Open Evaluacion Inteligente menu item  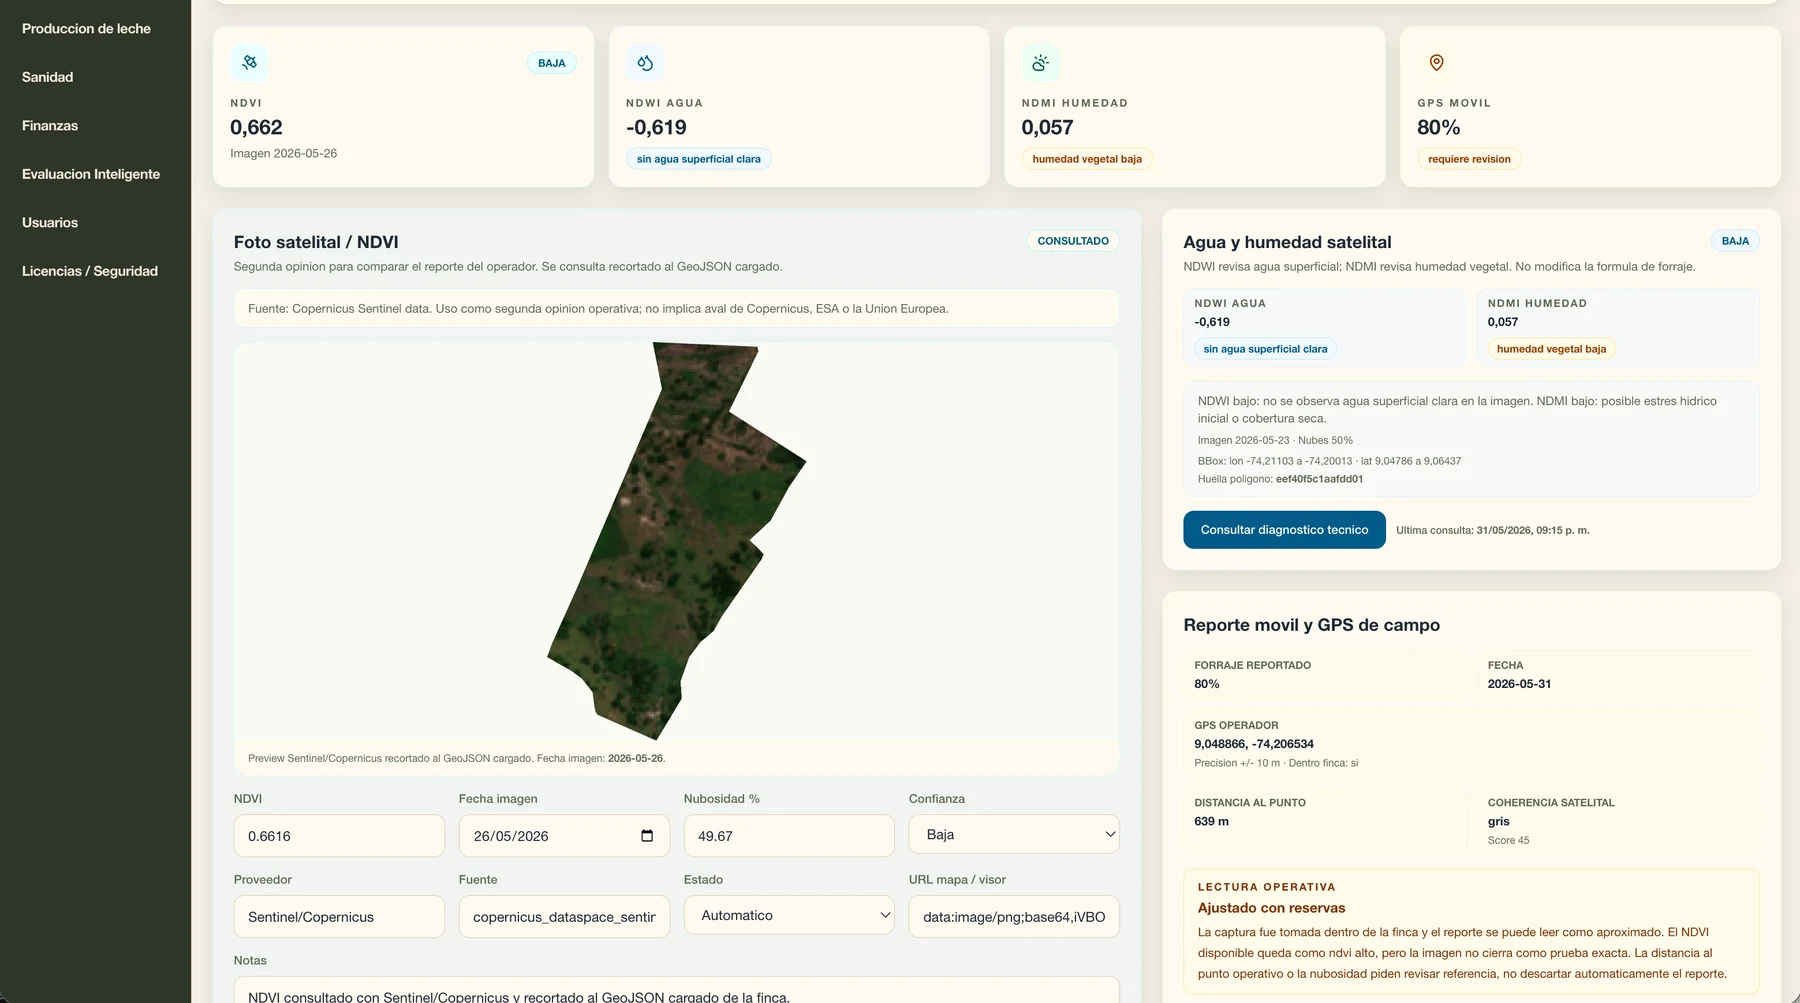[91, 174]
